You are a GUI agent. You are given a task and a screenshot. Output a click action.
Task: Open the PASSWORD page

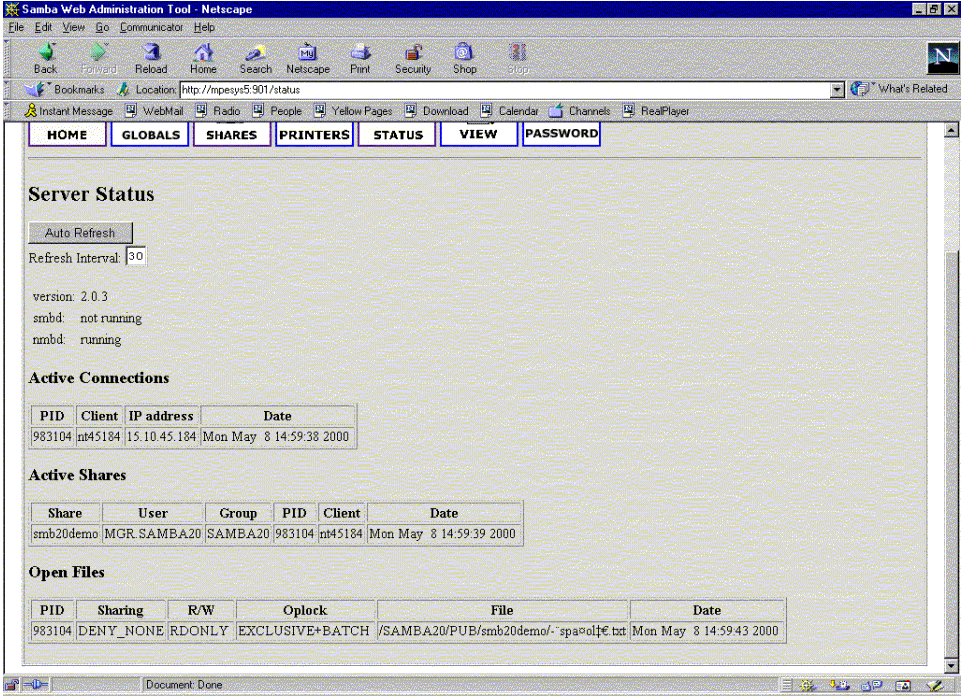(x=561, y=133)
